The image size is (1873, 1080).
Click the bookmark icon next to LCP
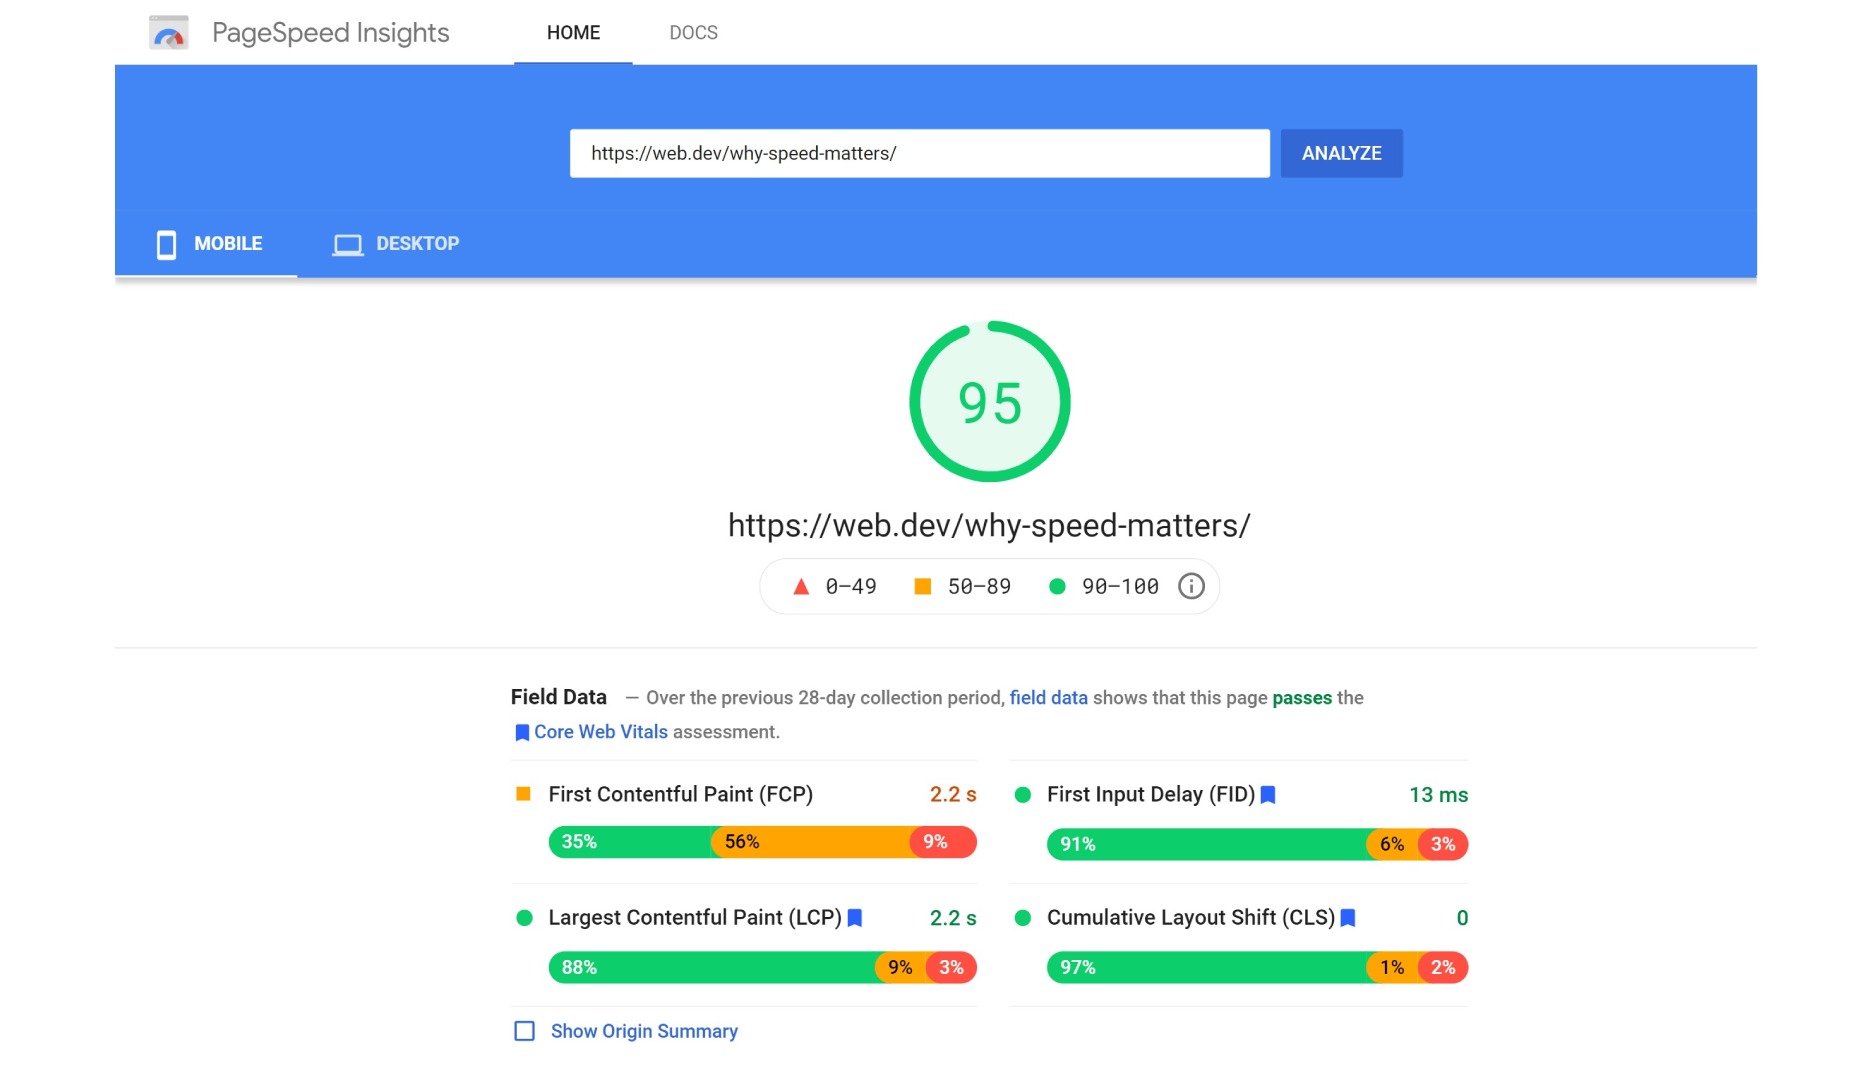tap(855, 918)
